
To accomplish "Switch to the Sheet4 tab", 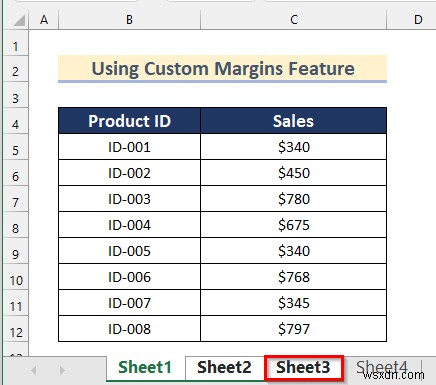I will [x=382, y=368].
